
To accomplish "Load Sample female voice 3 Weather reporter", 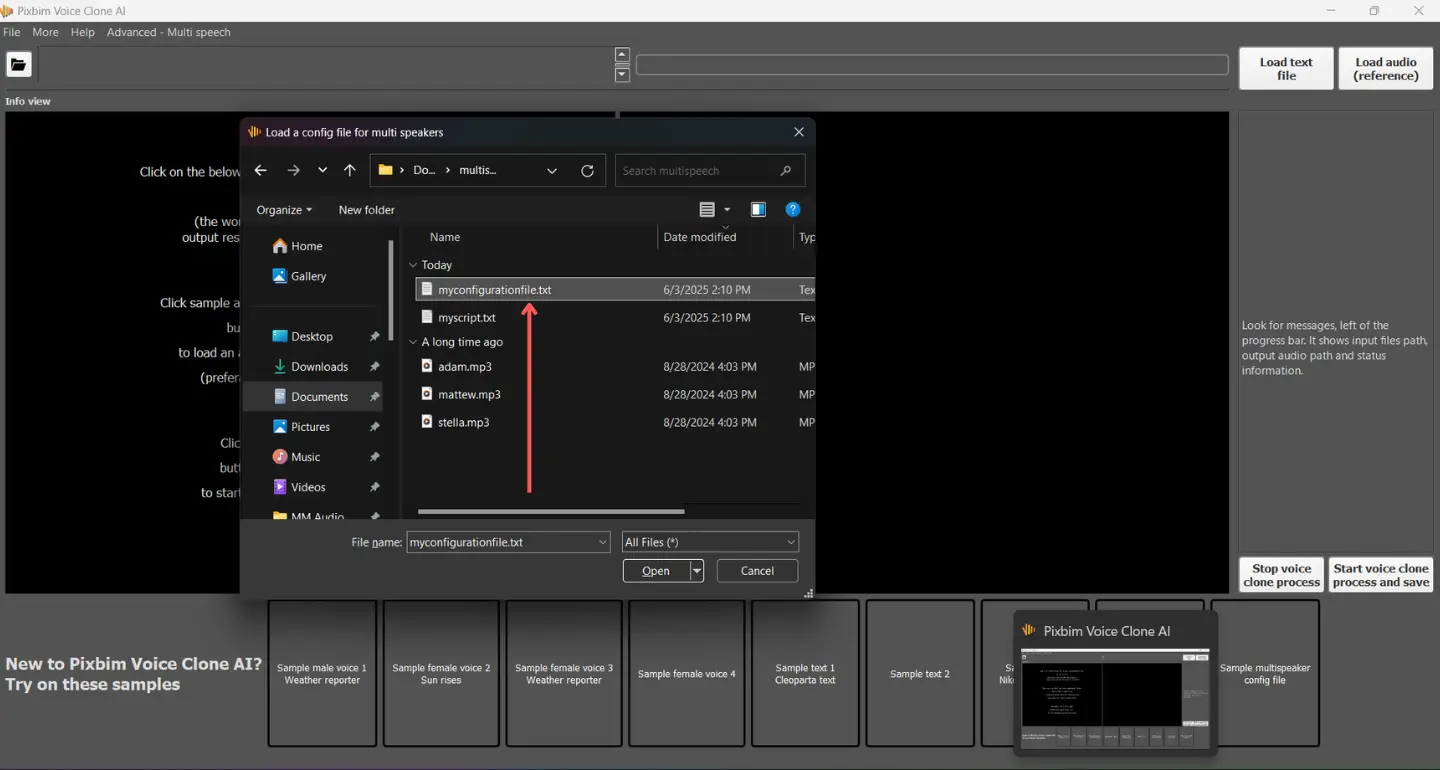I will point(564,673).
